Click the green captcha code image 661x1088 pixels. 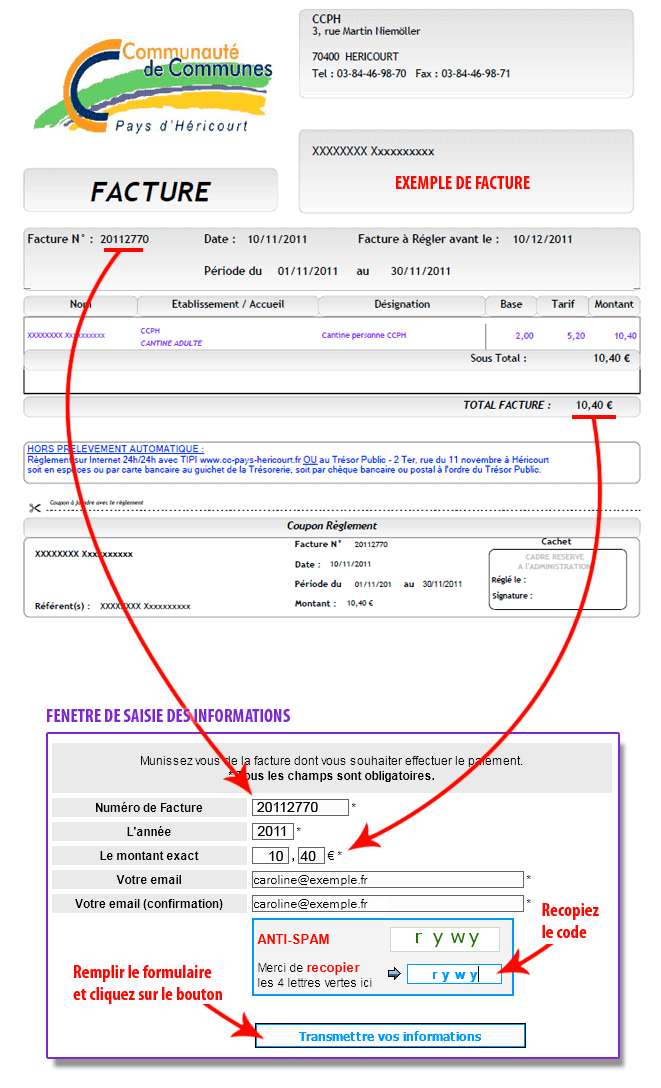445,938
